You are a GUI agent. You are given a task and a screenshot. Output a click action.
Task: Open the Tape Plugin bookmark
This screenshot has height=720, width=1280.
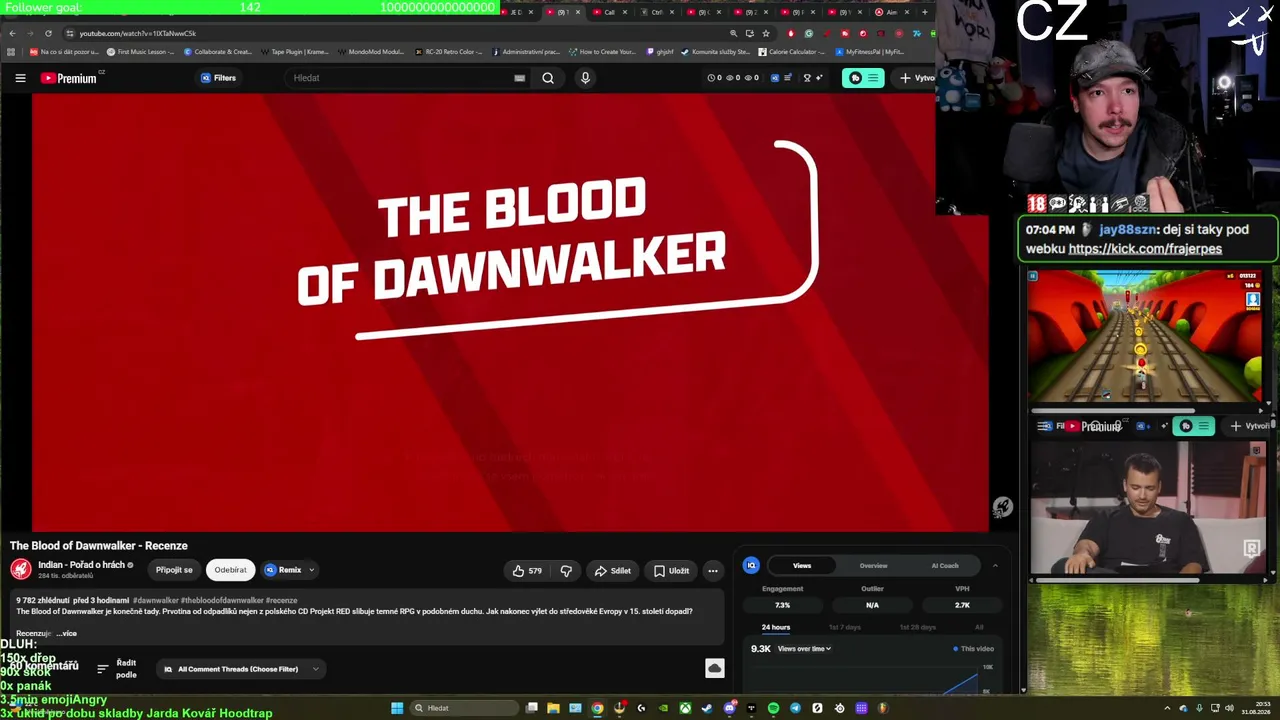tap(294, 52)
